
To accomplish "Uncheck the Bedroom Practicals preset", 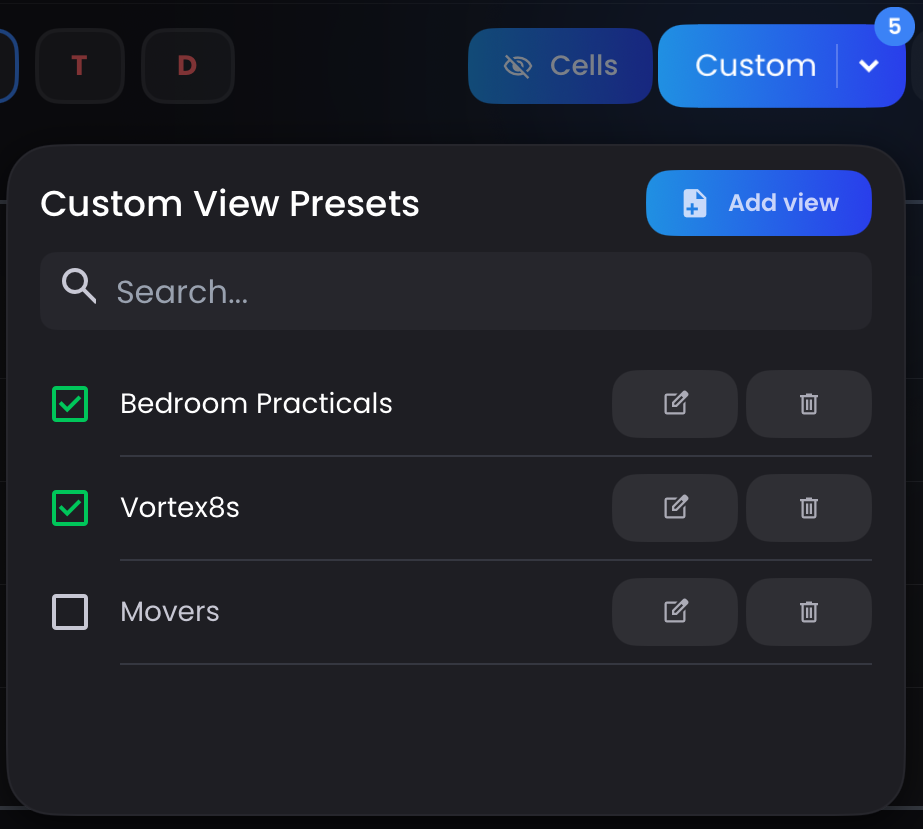I will point(69,404).
